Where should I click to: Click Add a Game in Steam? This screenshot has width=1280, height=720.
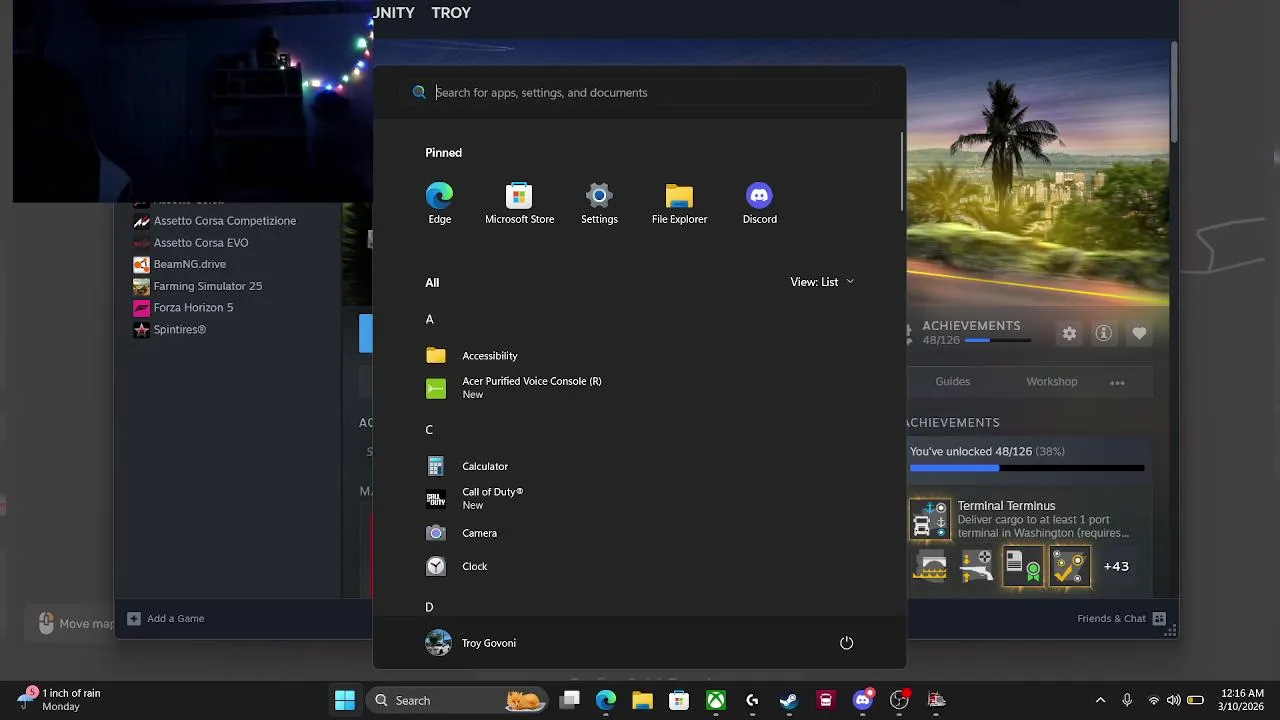[166, 619]
